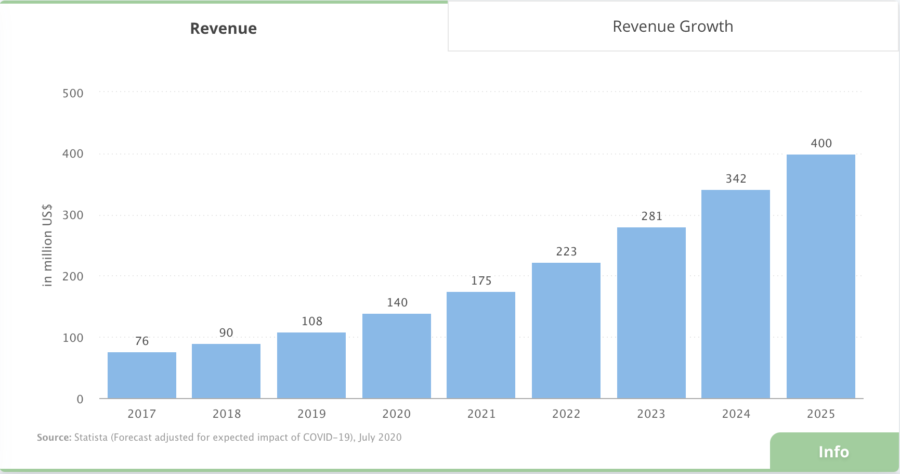This screenshot has width=900, height=474.
Task: Click the 281 value label above 2023
Action: click(651, 216)
